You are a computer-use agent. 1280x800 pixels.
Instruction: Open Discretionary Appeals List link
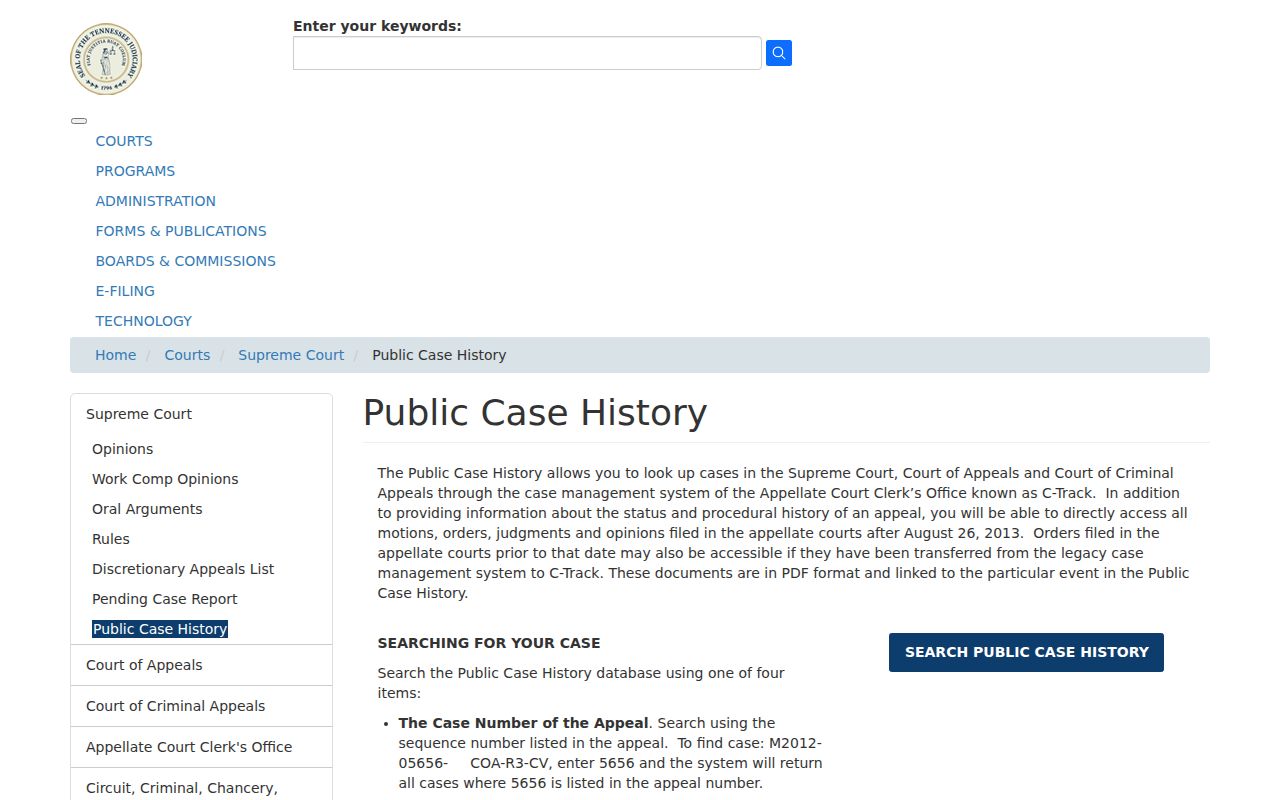point(183,569)
